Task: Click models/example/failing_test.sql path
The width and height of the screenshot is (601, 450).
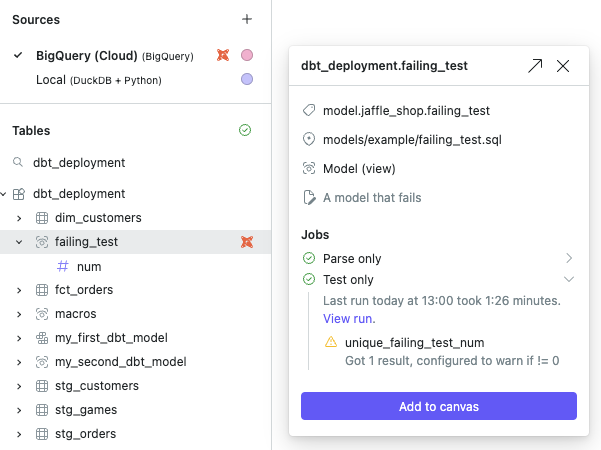Action: [412, 140]
